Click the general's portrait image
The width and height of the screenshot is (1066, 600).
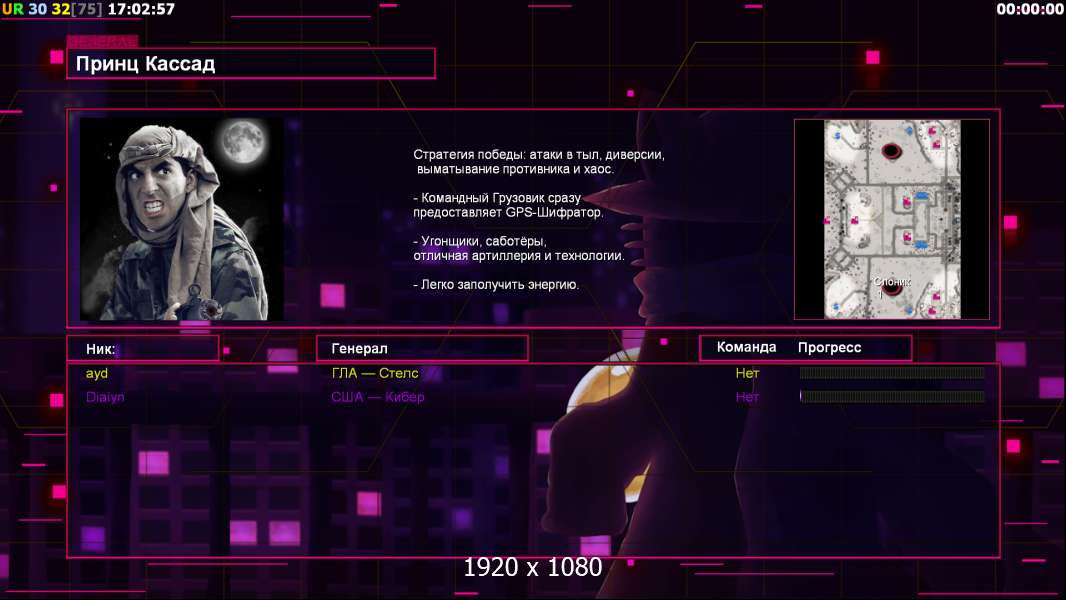(x=182, y=219)
